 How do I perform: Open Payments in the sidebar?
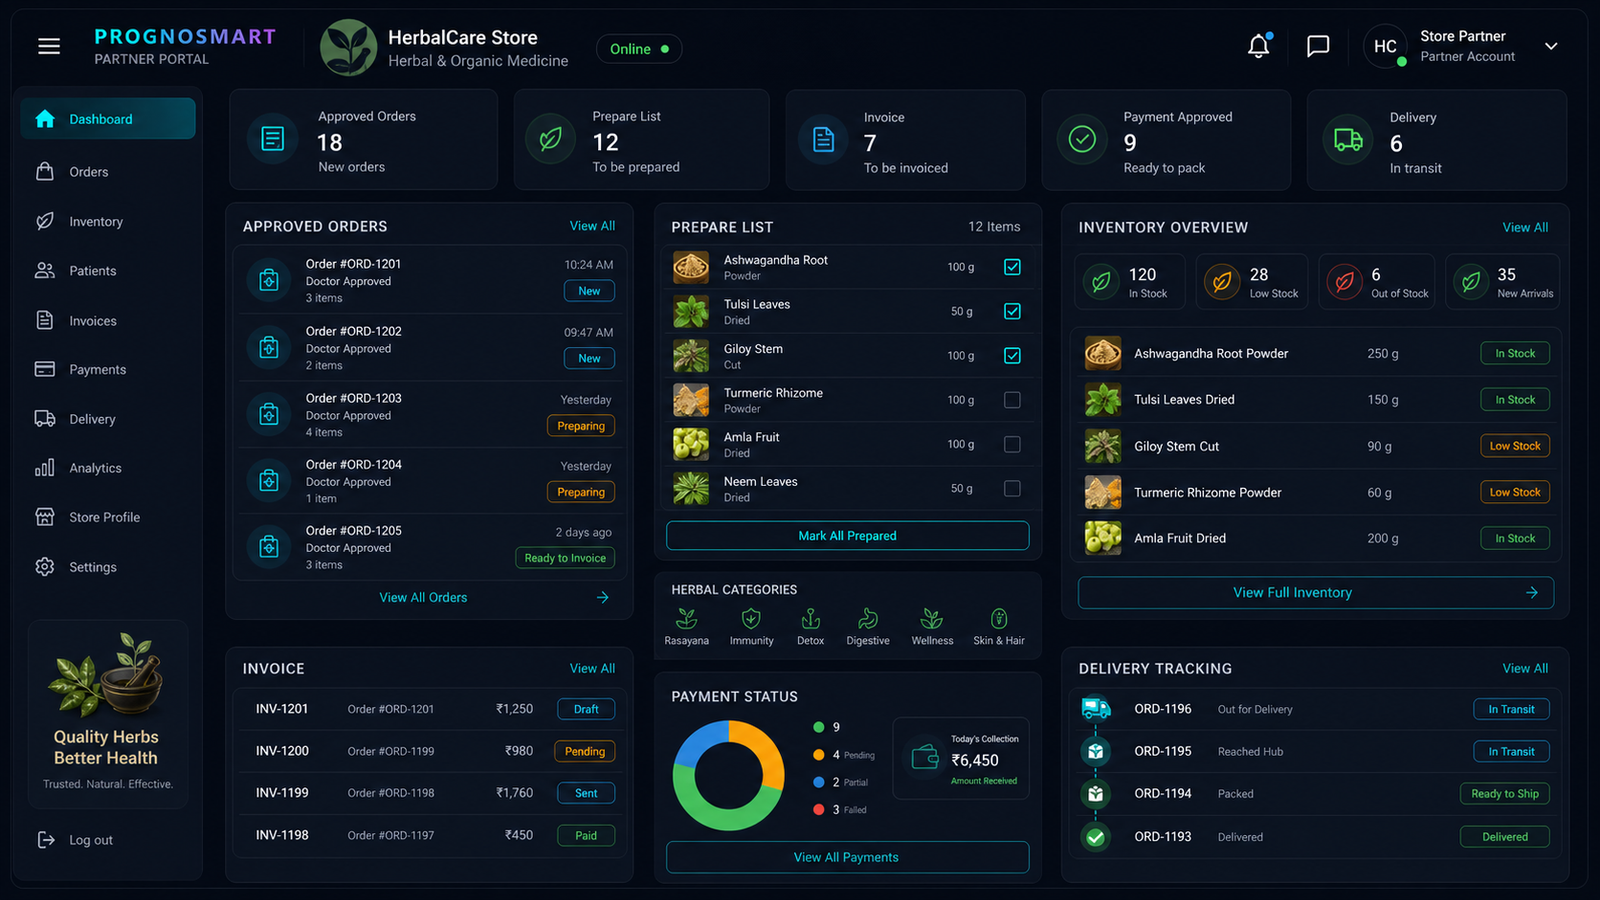pos(108,370)
